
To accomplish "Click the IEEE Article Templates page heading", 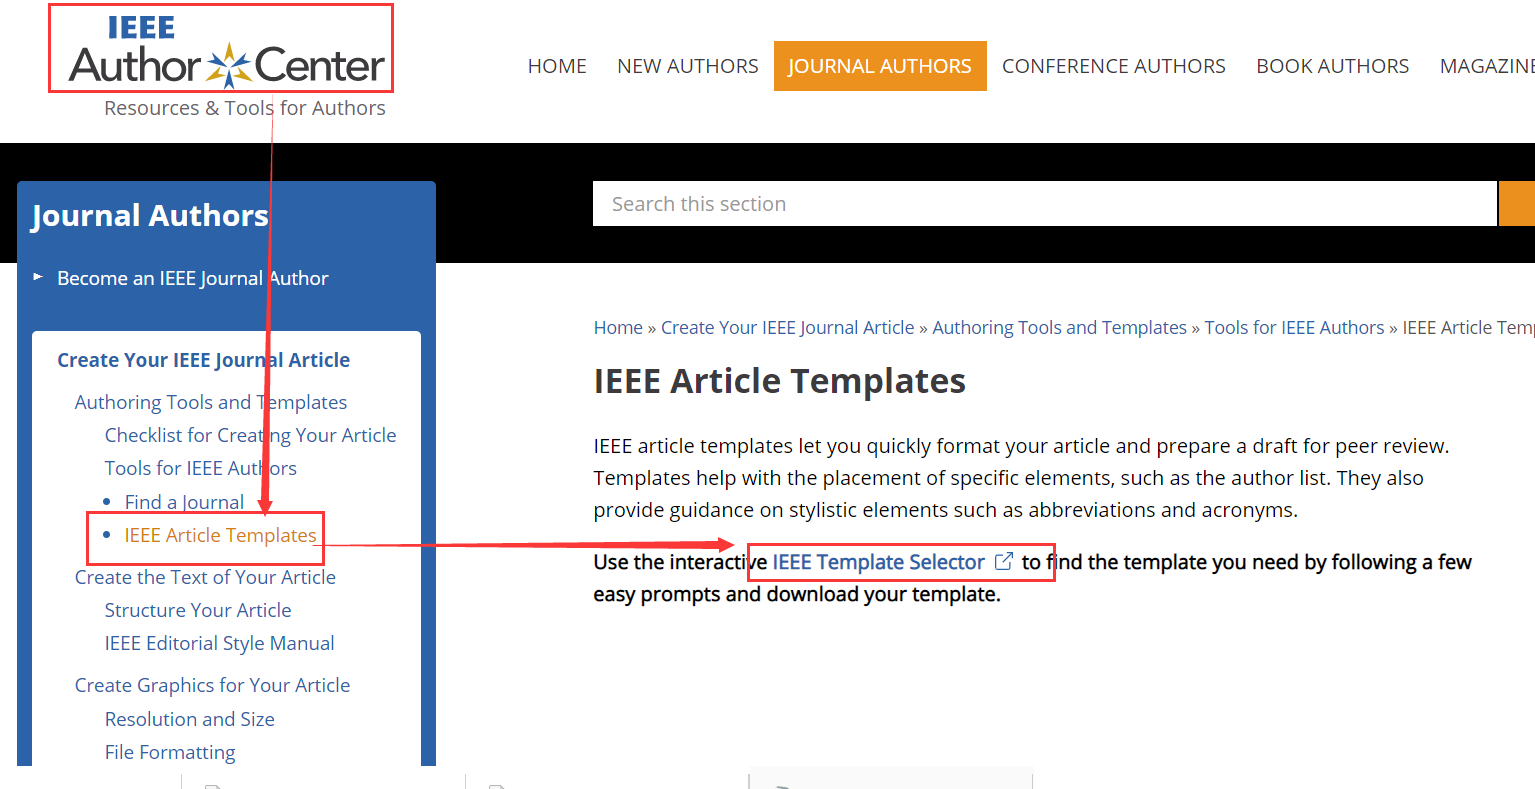I will (x=780, y=381).
